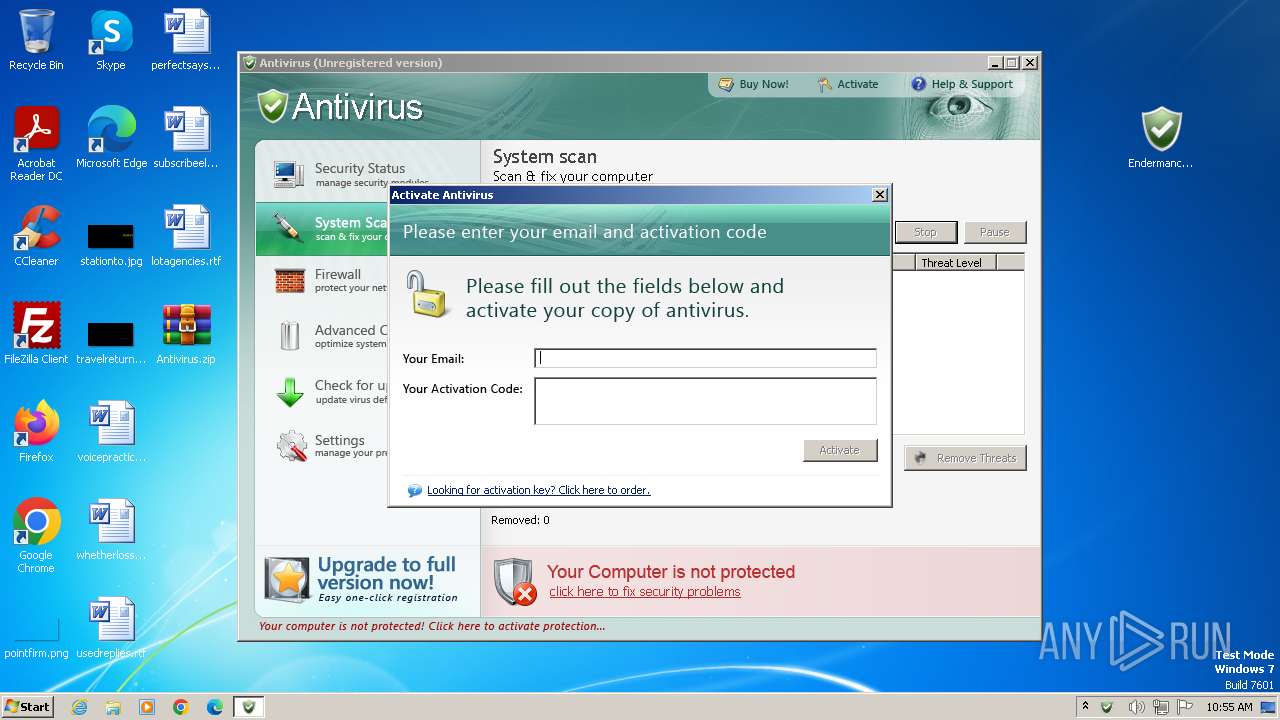Viewport: 1280px width, 720px height.
Task: Click the Security Status monitor icon
Action: coord(289,175)
